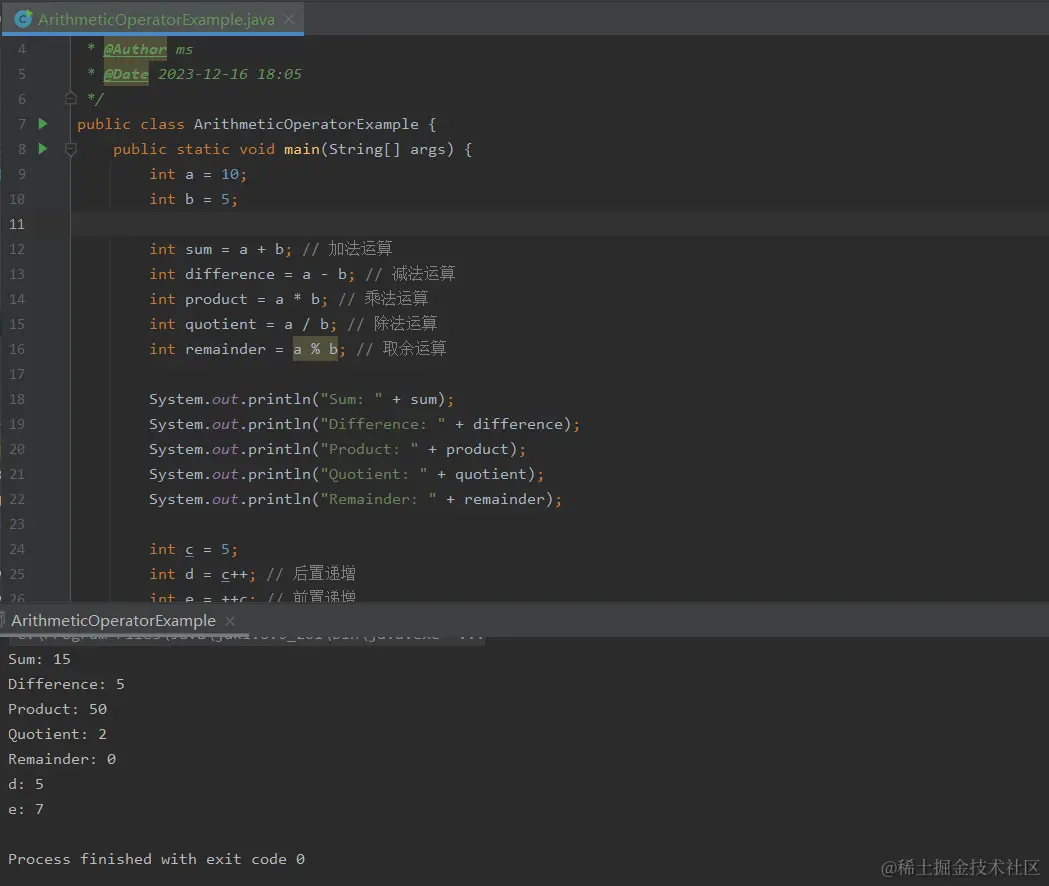Click the @Date tag in the comment

(x=126, y=74)
